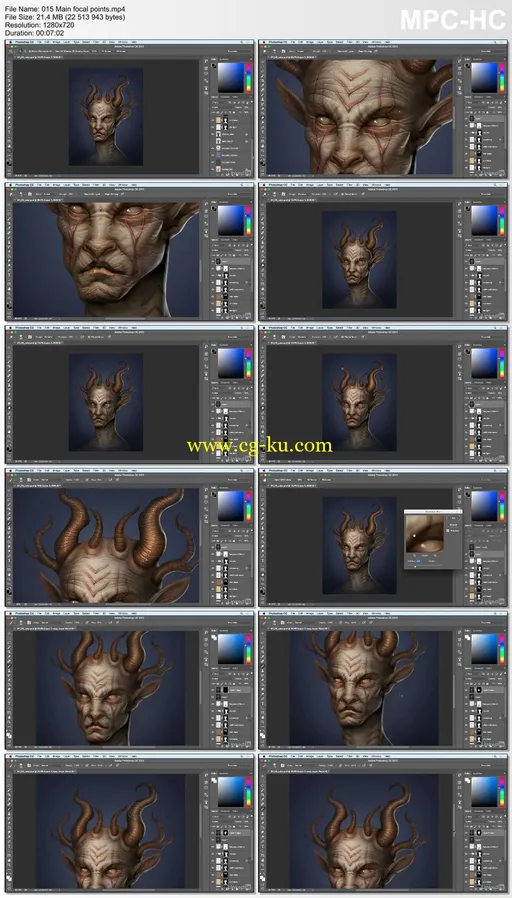Image resolution: width=512 pixels, height=898 pixels.
Task: Toggle the Preview checkbox in the blur dialog
Action: point(448,530)
